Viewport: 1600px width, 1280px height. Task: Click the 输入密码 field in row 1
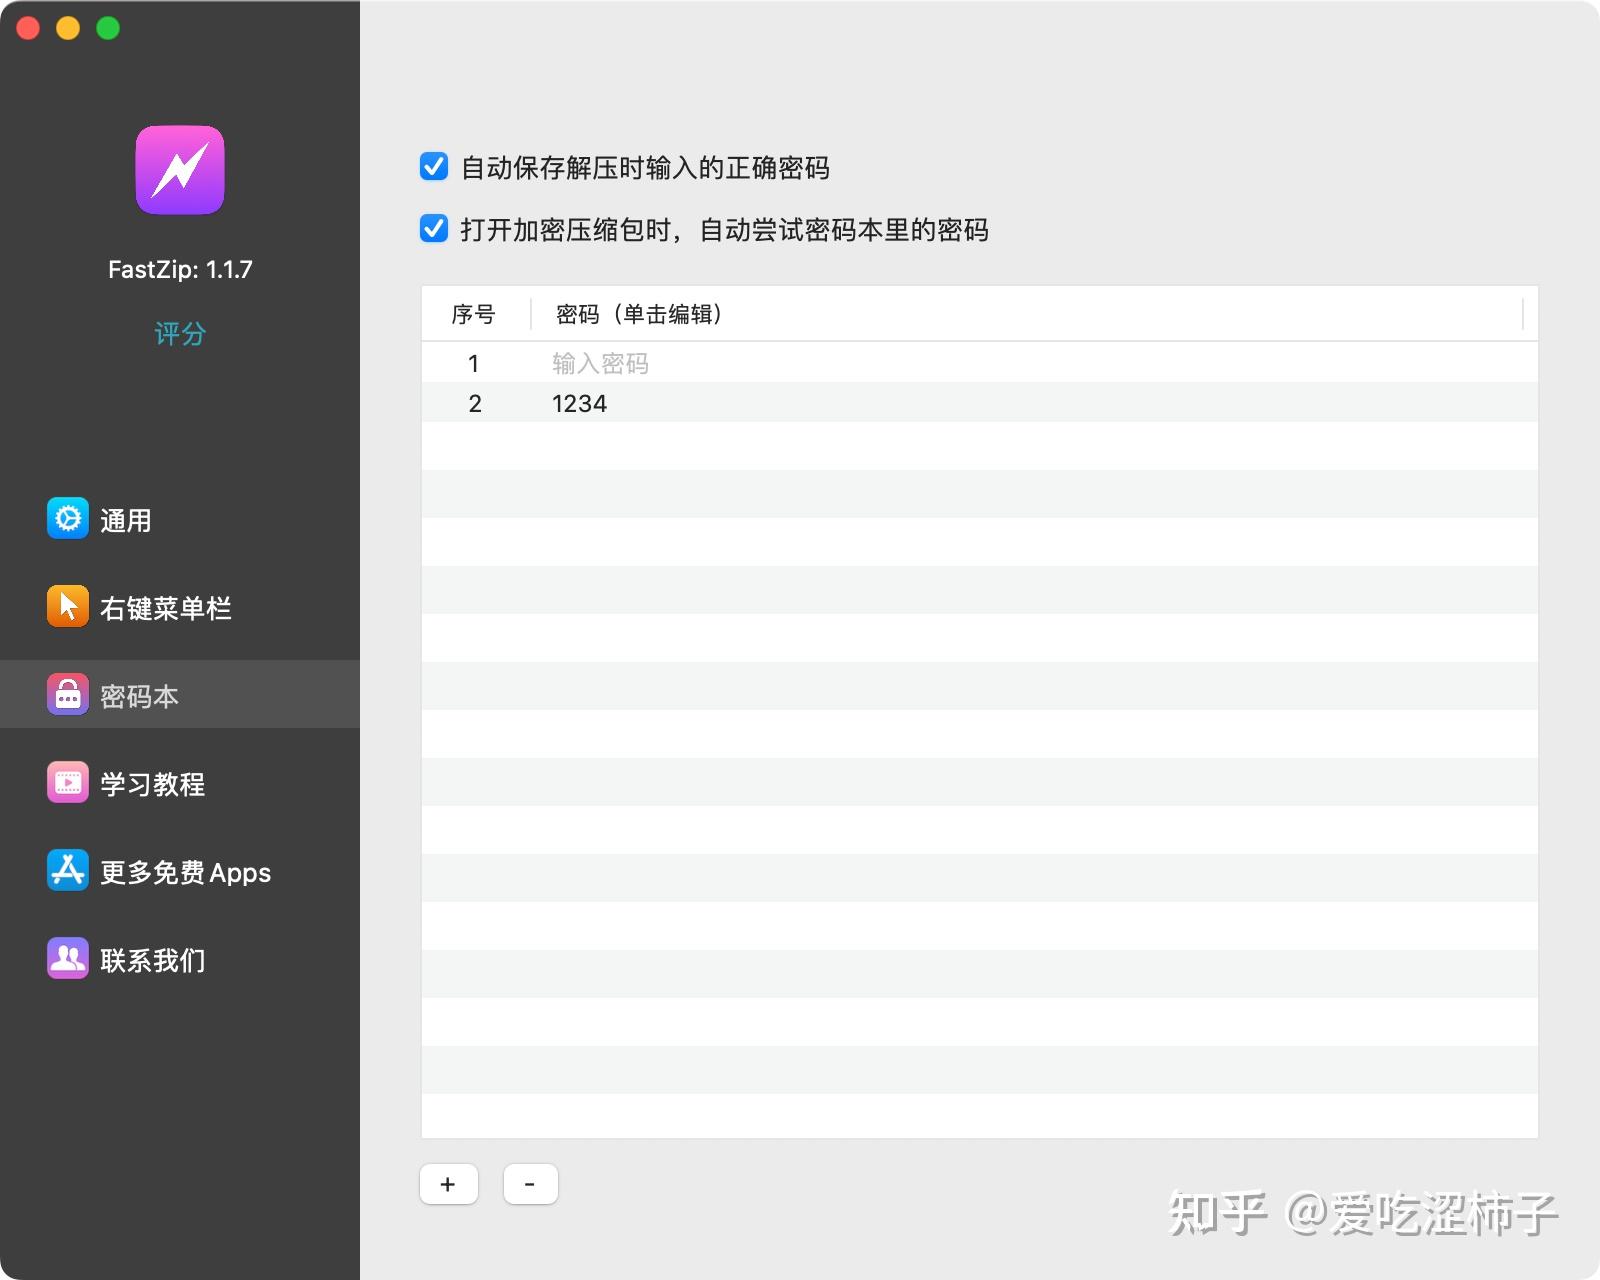pos(598,362)
